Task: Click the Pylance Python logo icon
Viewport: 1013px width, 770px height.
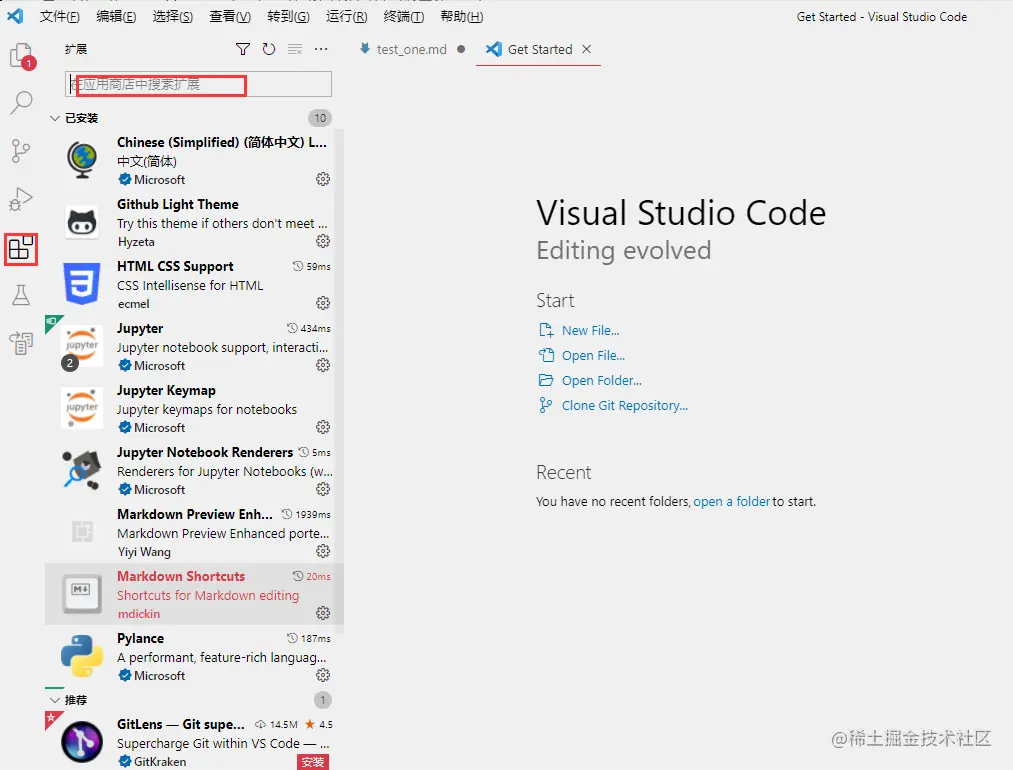Action: click(82, 656)
